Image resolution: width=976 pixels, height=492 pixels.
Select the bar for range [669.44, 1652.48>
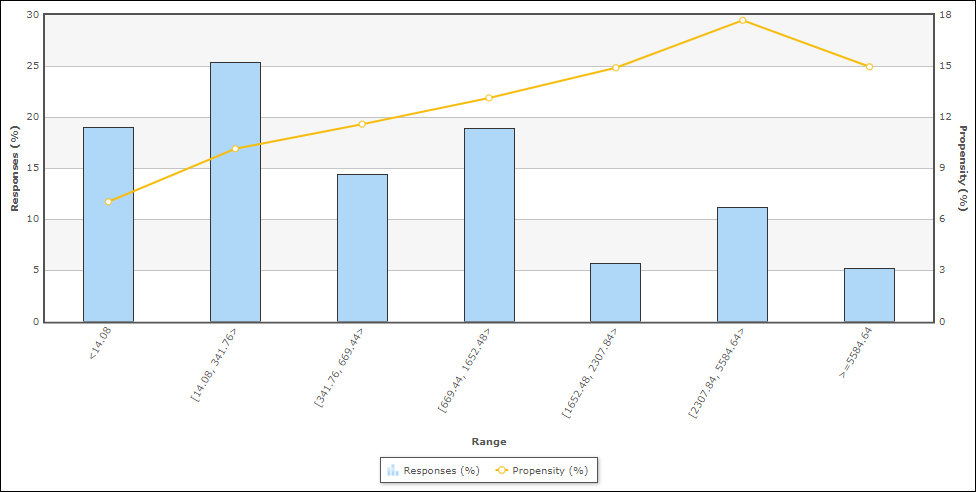tap(489, 225)
